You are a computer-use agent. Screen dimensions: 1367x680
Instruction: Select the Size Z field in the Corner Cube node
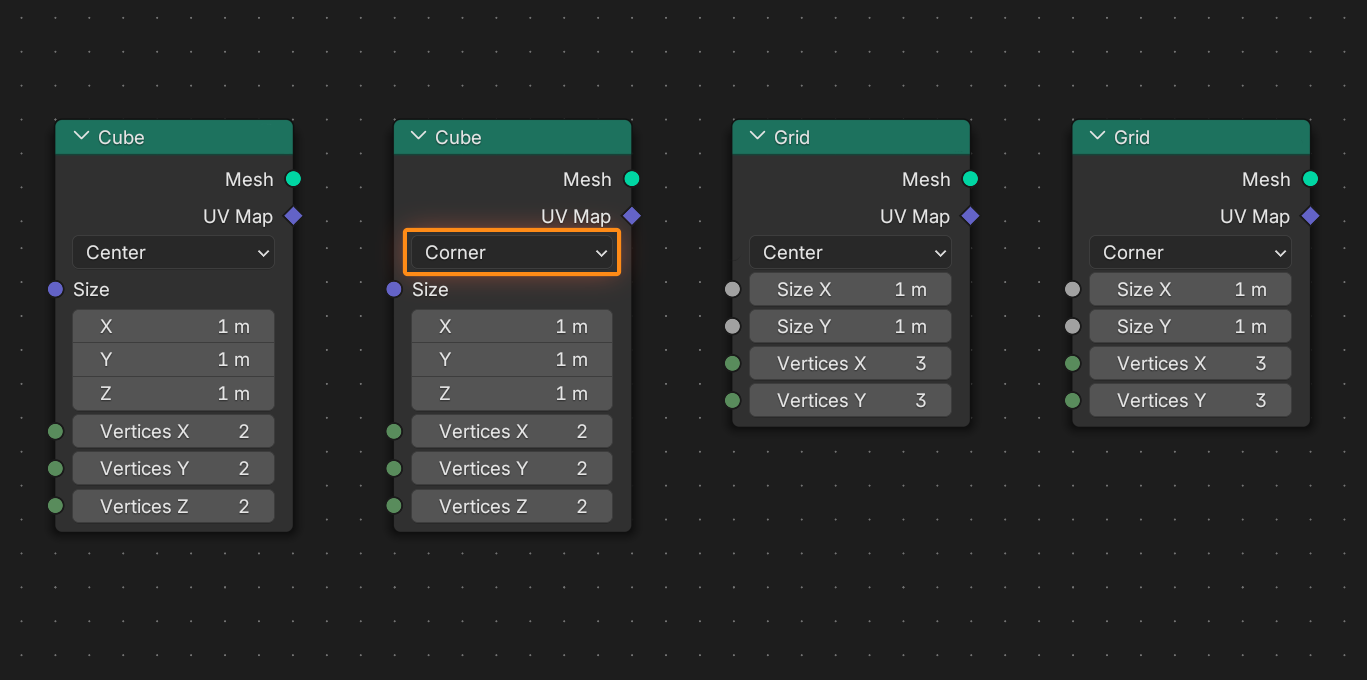(x=512, y=394)
